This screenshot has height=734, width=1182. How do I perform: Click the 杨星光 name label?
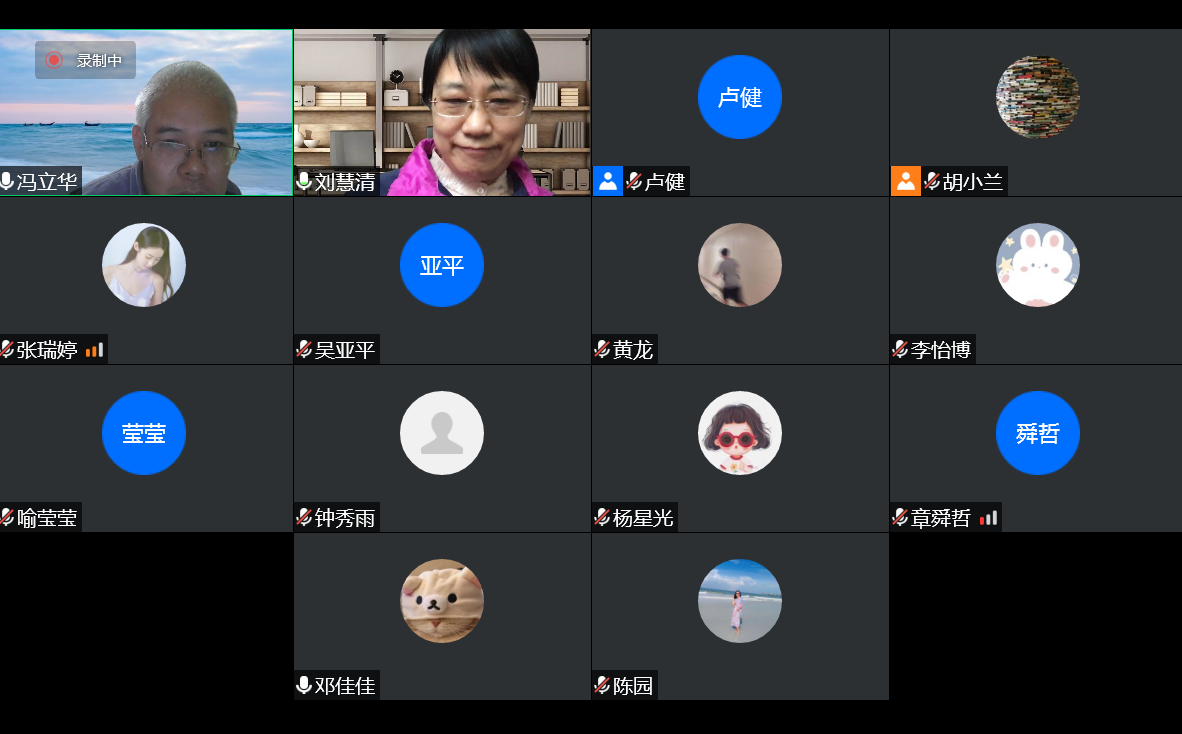[x=643, y=518]
